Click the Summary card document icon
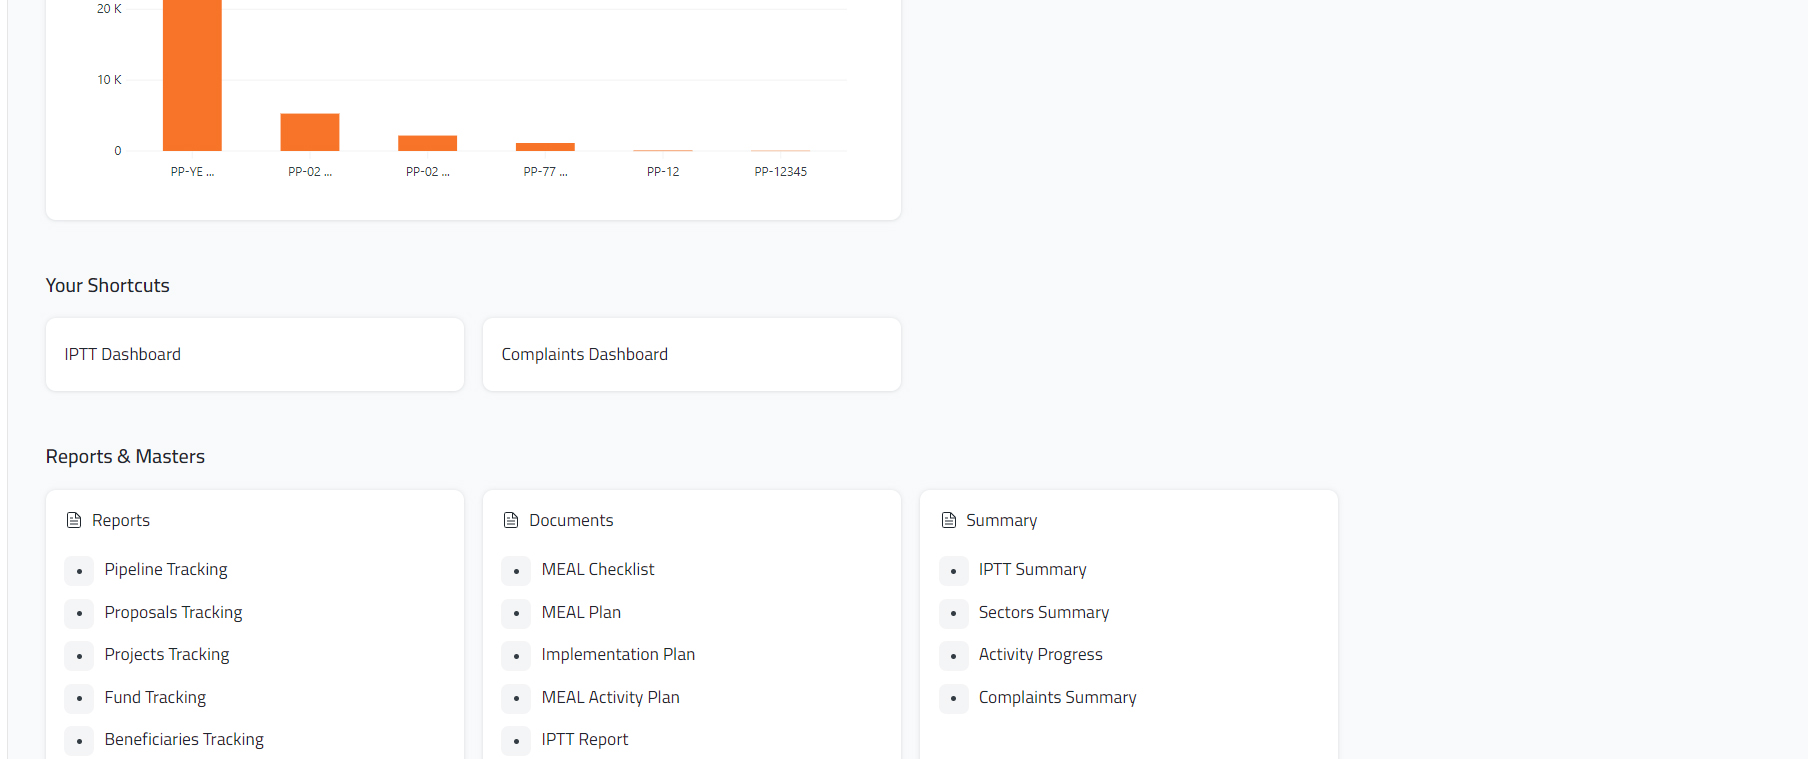This screenshot has height=759, width=1808. pos(949,520)
